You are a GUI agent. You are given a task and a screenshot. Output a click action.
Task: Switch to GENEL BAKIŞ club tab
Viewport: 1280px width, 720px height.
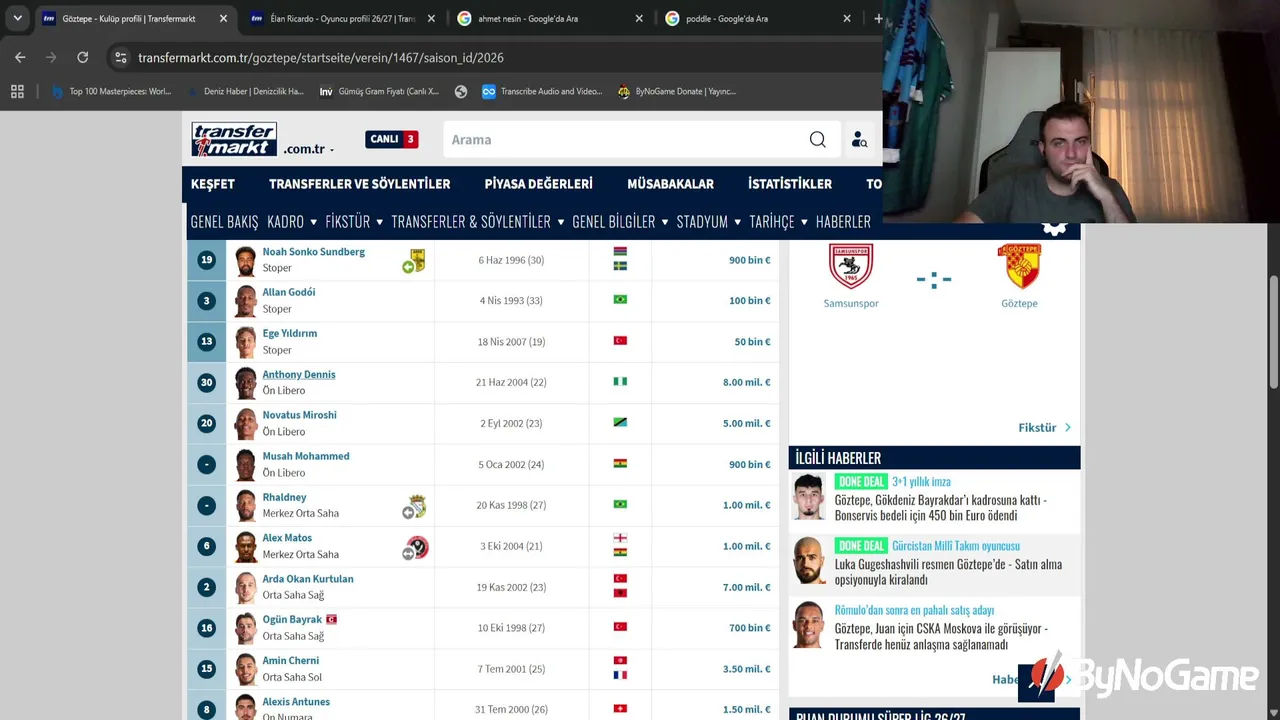coord(224,222)
